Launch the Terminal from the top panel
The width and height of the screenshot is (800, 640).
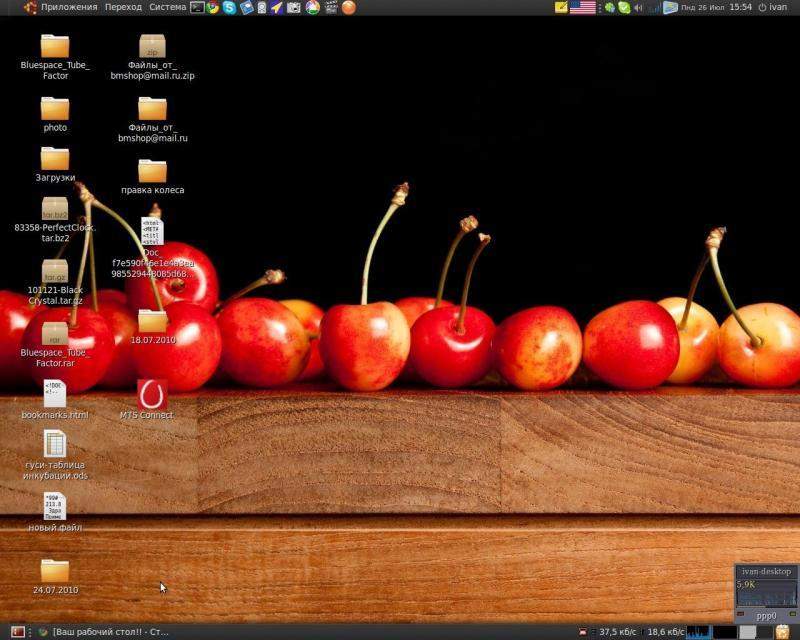[198, 7]
